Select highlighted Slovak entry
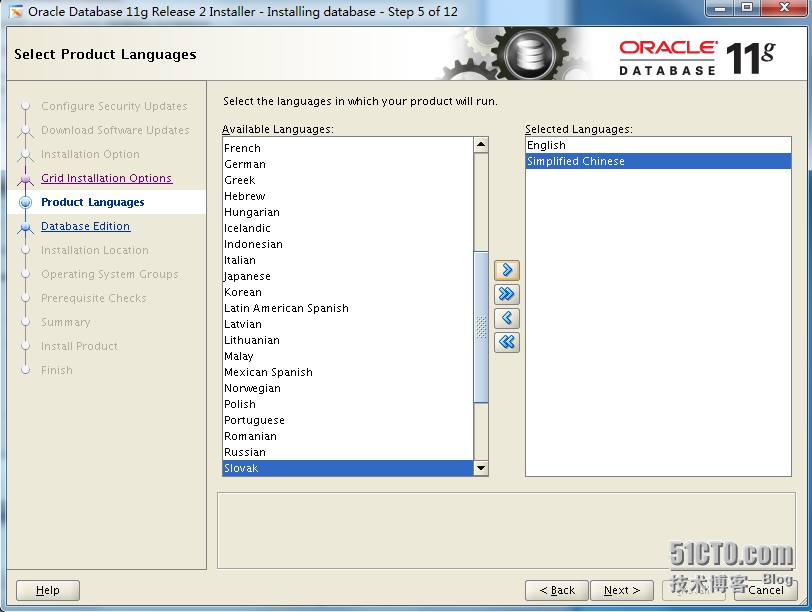Viewport: 812px width, 612px height. [347, 469]
